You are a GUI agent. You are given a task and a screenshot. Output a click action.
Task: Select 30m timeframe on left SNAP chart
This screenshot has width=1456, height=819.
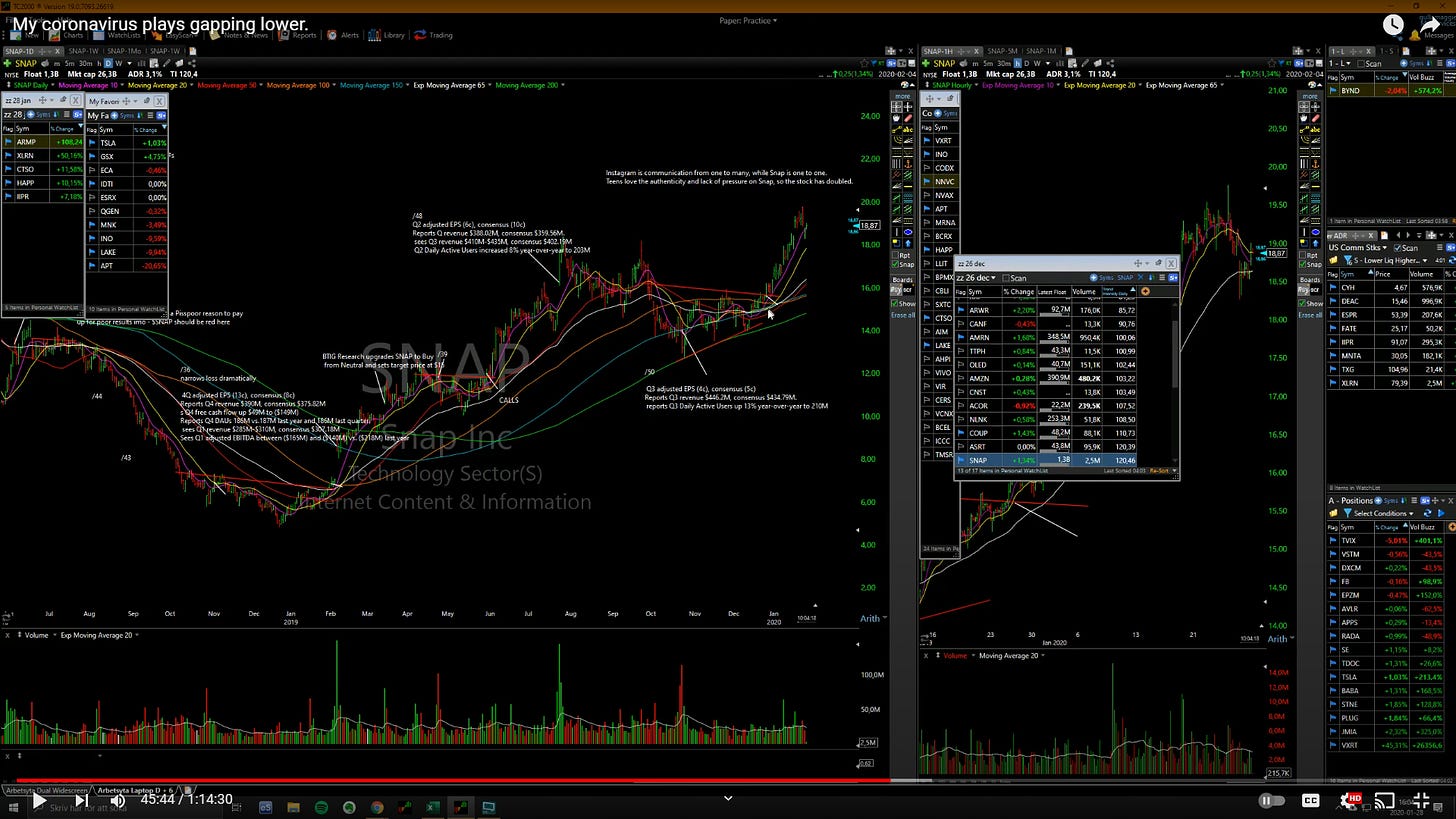(85, 63)
